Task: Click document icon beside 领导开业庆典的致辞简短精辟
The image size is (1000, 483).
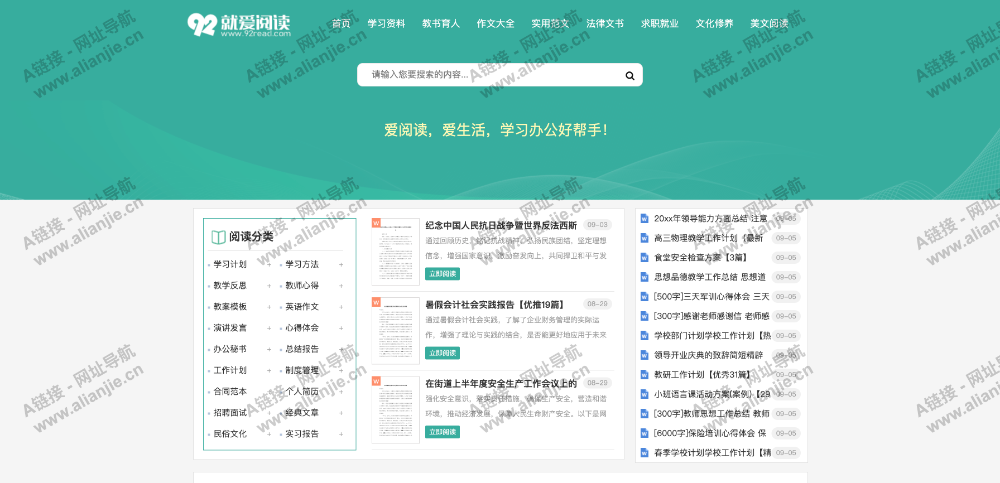Action: 645,355
